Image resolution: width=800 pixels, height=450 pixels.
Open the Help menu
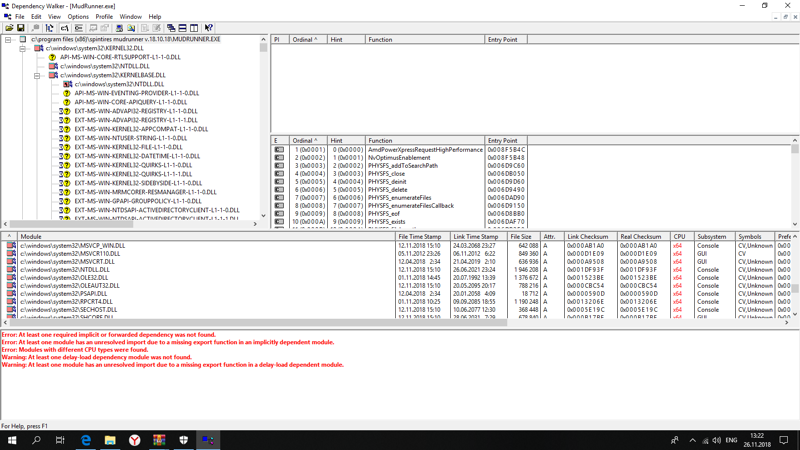pyautogui.click(x=155, y=17)
